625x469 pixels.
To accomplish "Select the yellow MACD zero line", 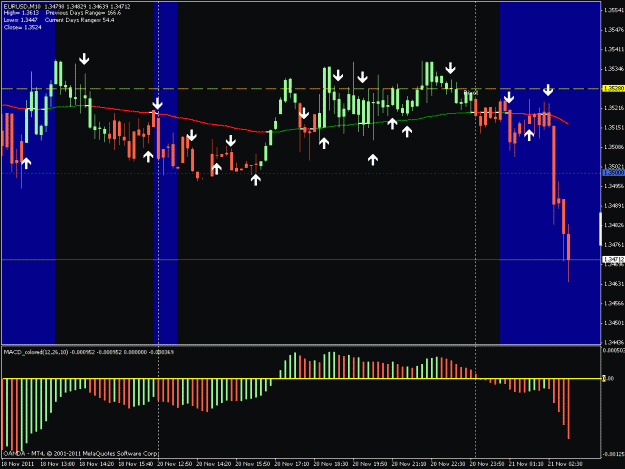I will (301, 379).
